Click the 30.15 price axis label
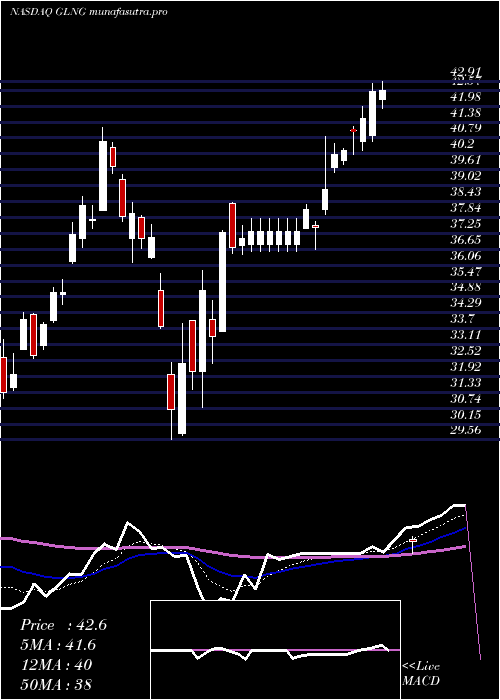Screen dimensions: 500x700 [465, 415]
